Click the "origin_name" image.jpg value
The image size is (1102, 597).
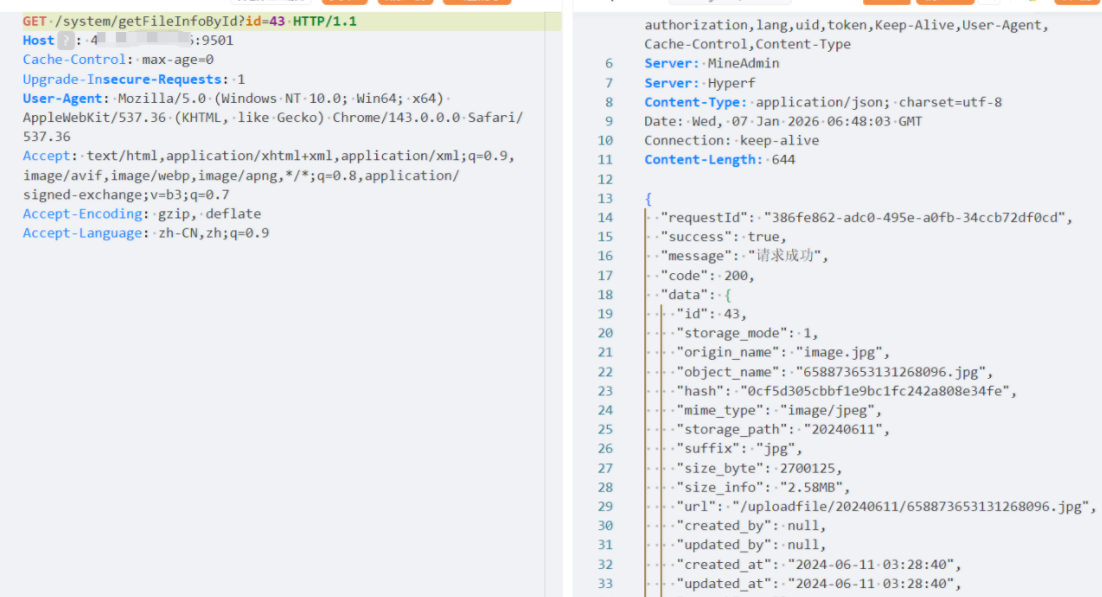[x=841, y=353]
